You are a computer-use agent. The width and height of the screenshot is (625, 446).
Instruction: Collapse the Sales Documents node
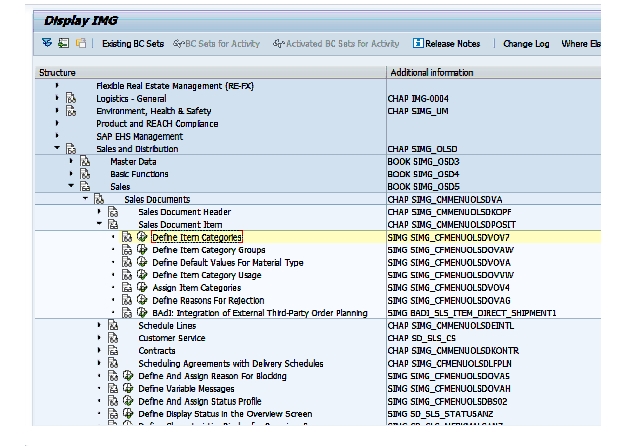[85, 198]
